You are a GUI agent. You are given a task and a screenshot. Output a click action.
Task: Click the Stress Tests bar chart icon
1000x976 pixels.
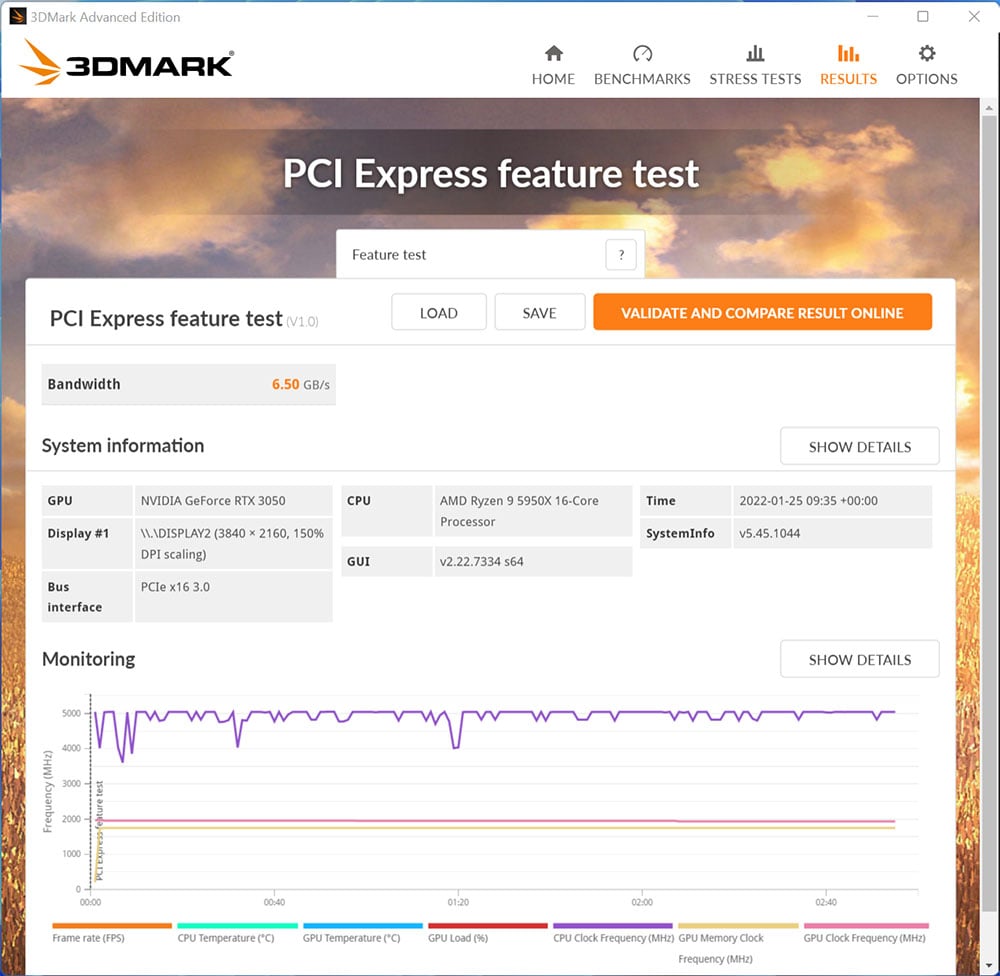[755, 54]
